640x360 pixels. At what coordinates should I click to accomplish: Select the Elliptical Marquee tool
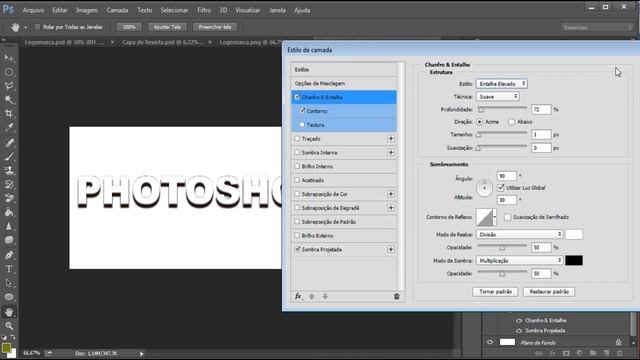(9, 72)
